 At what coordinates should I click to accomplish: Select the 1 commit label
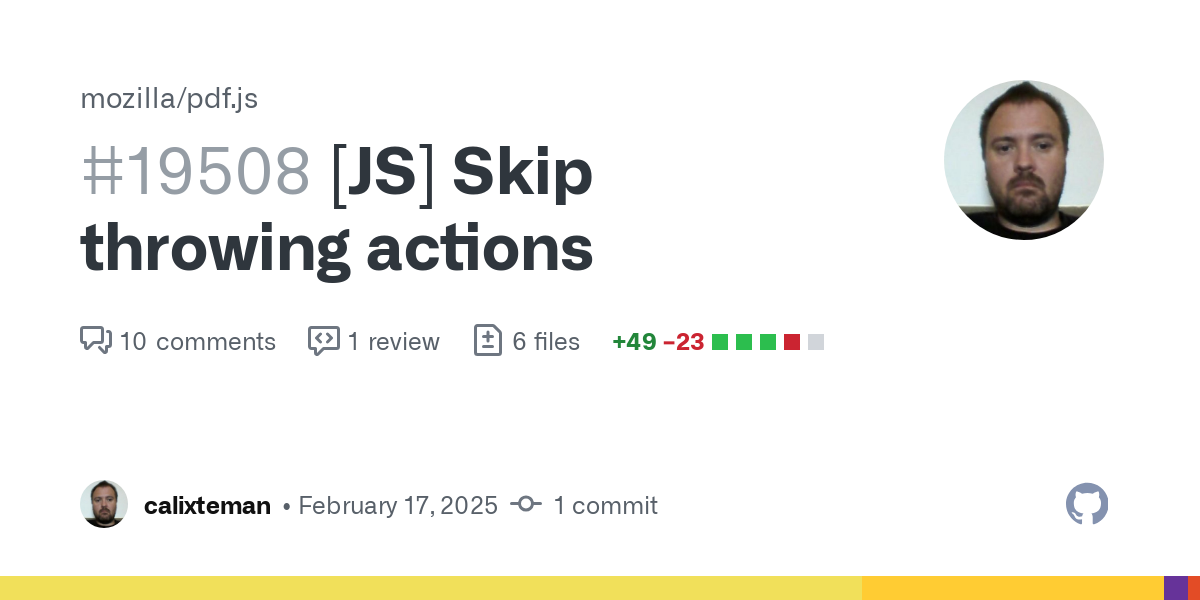click(x=605, y=506)
